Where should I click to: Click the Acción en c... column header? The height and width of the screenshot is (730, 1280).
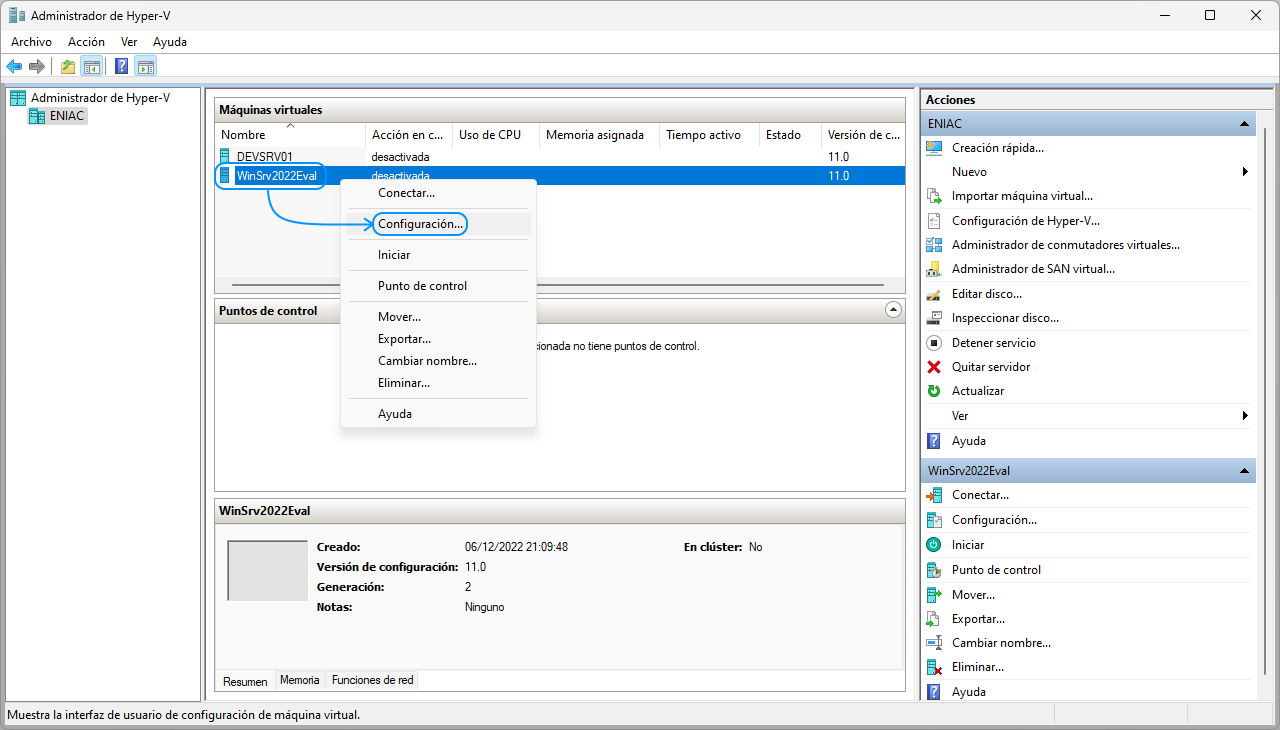click(408, 135)
